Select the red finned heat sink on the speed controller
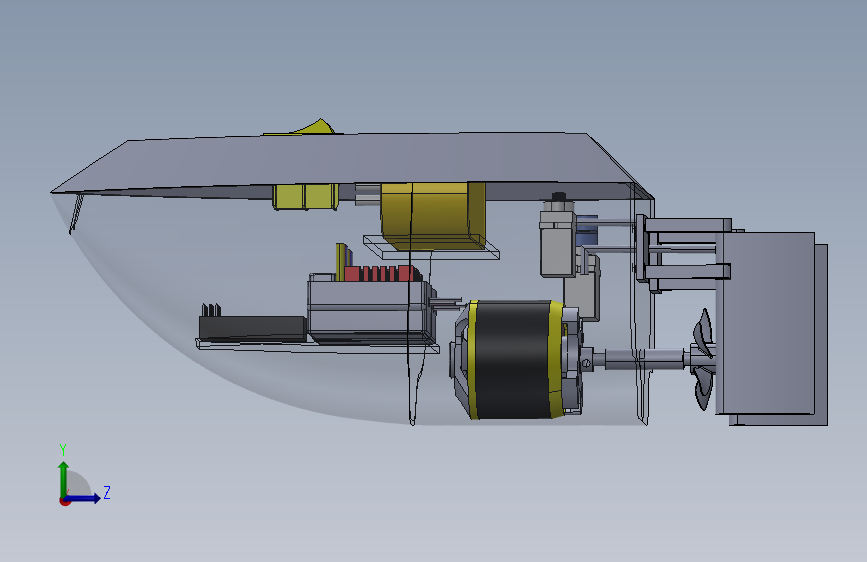 click(381, 273)
